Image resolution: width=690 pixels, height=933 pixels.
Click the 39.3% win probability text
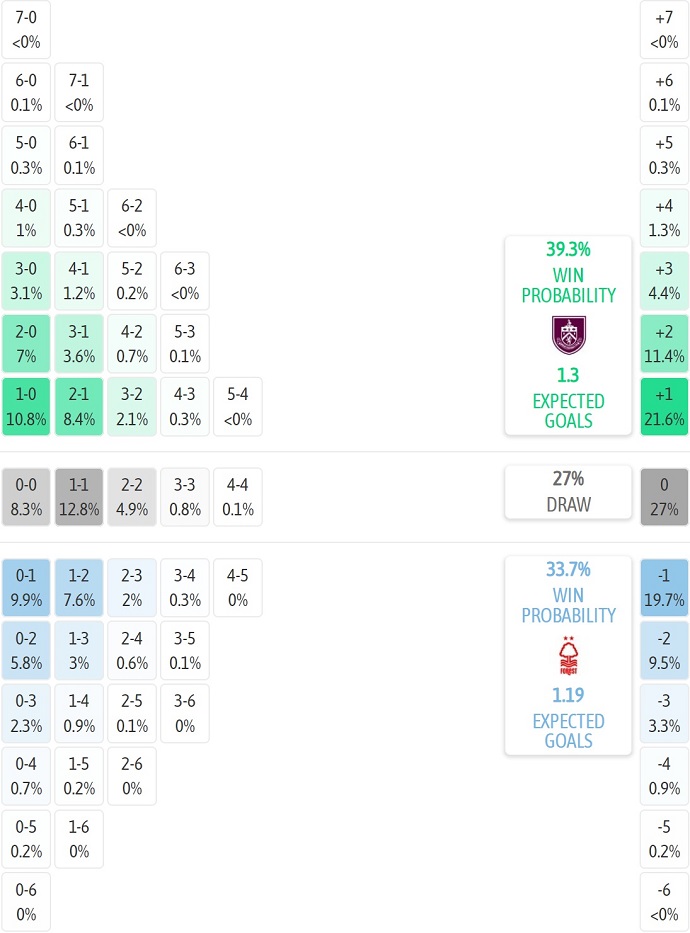pyautogui.click(x=568, y=250)
